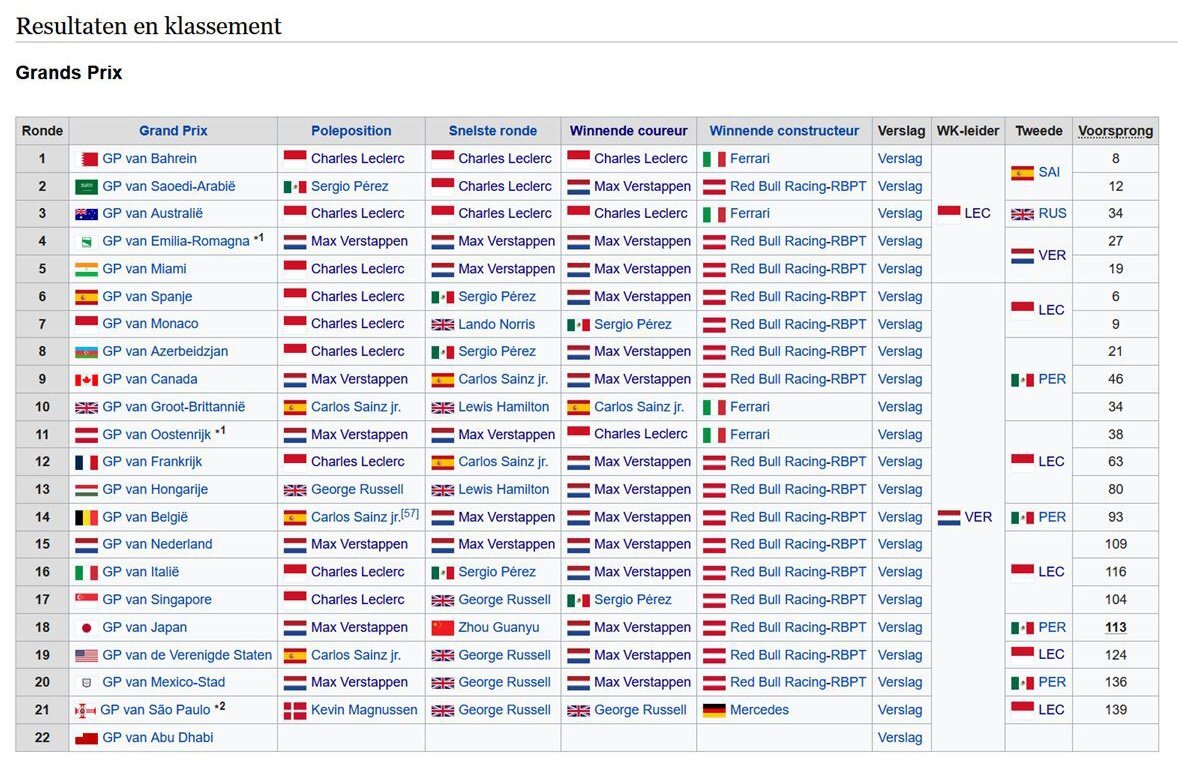
Task: Click the Brazilian flag next to GP van São Paulo
Action: click(85, 711)
